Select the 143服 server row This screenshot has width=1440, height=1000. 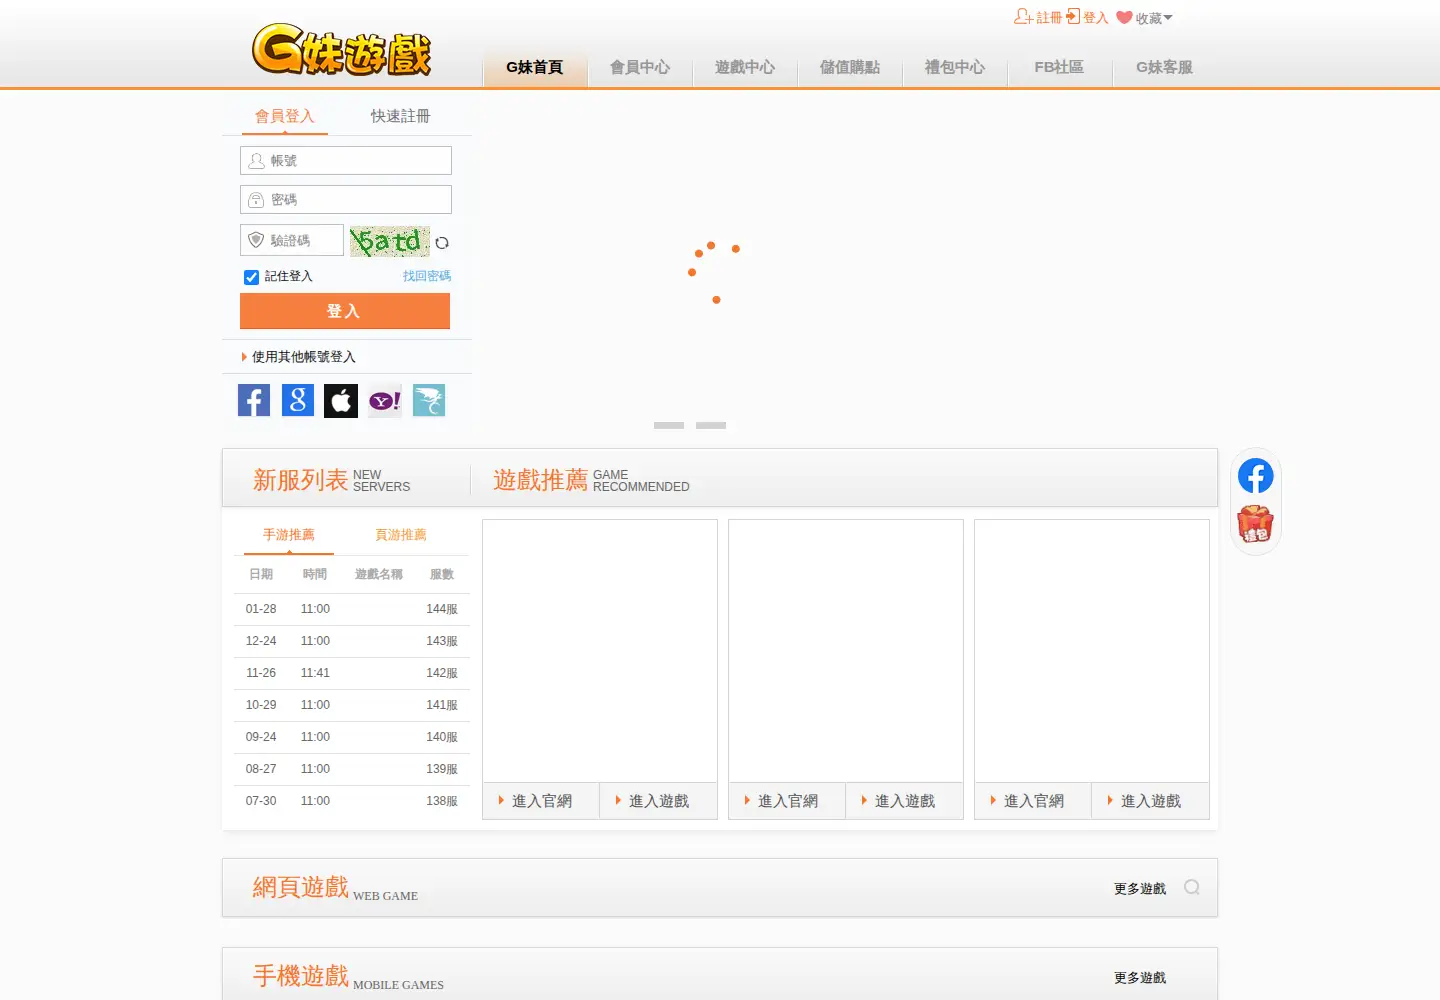click(x=352, y=641)
